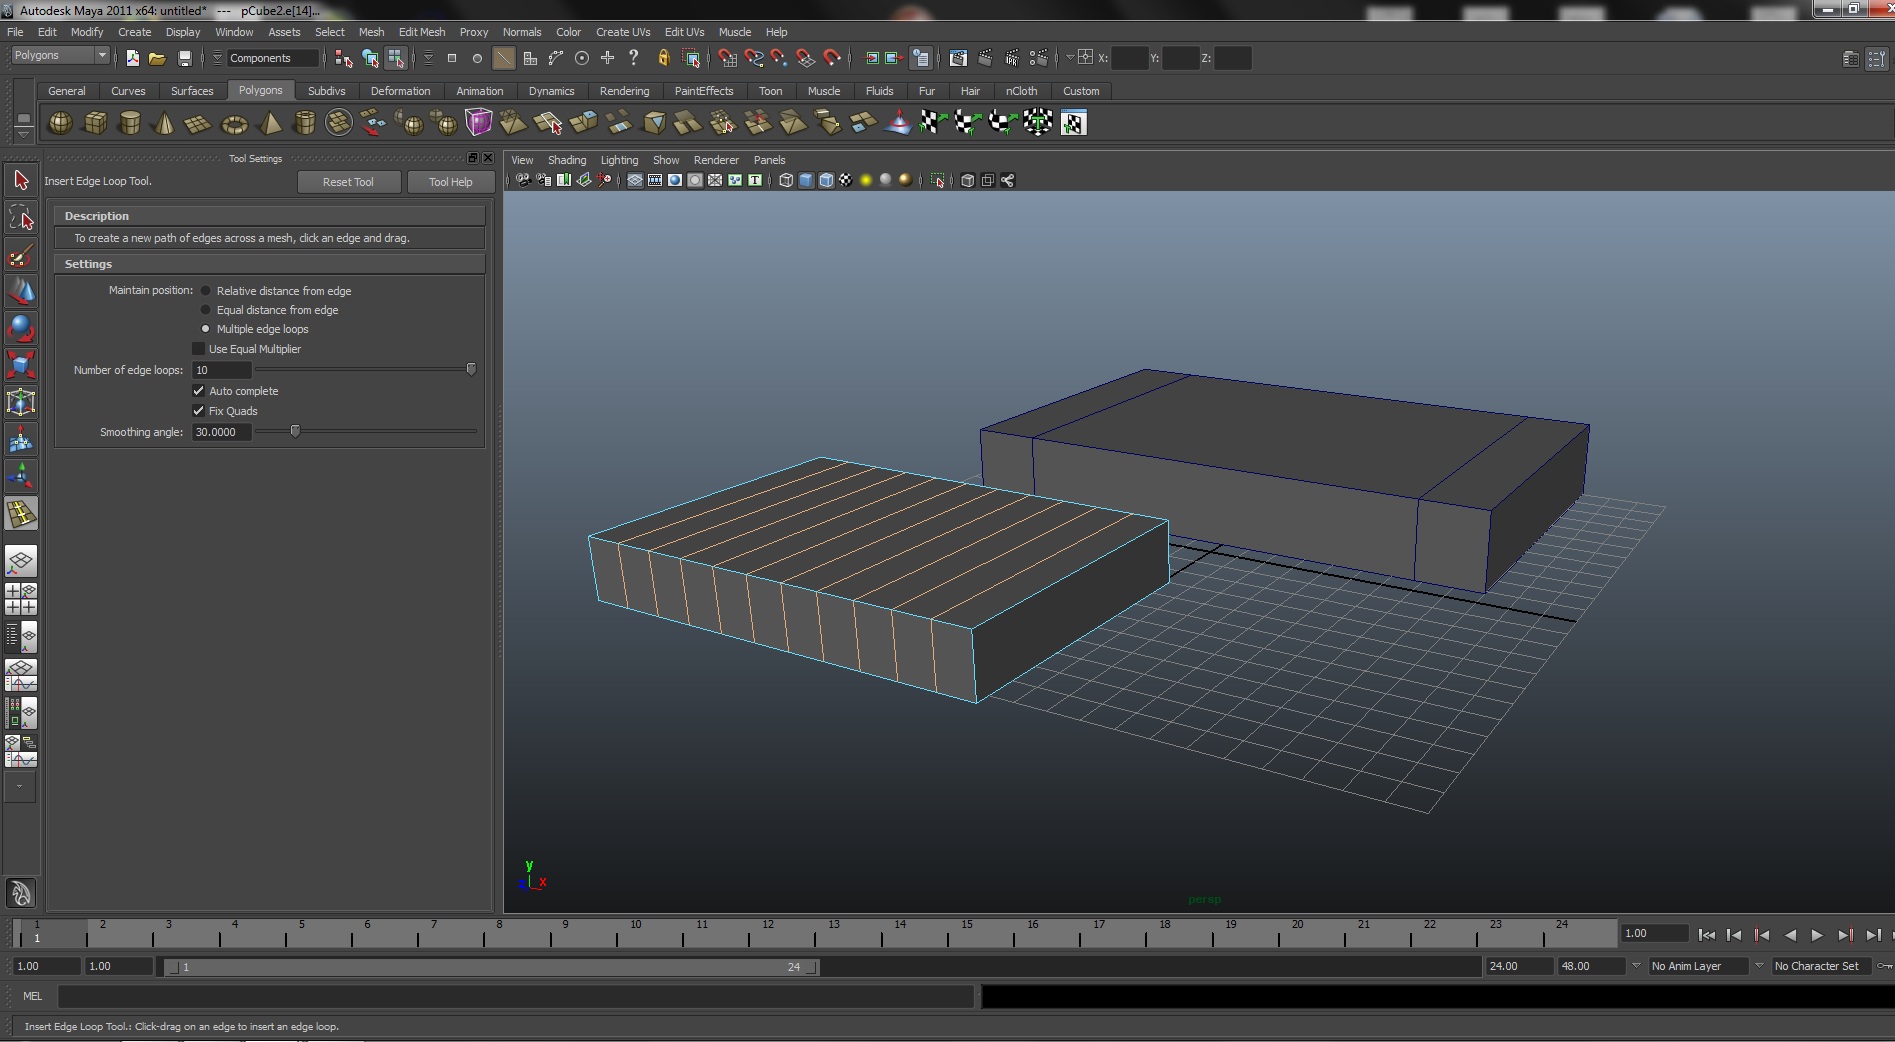Image resolution: width=1895 pixels, height=1042 pixels.
Task: Enable Use Equal Multiplier checkbox
Action: tap(199, 349)
